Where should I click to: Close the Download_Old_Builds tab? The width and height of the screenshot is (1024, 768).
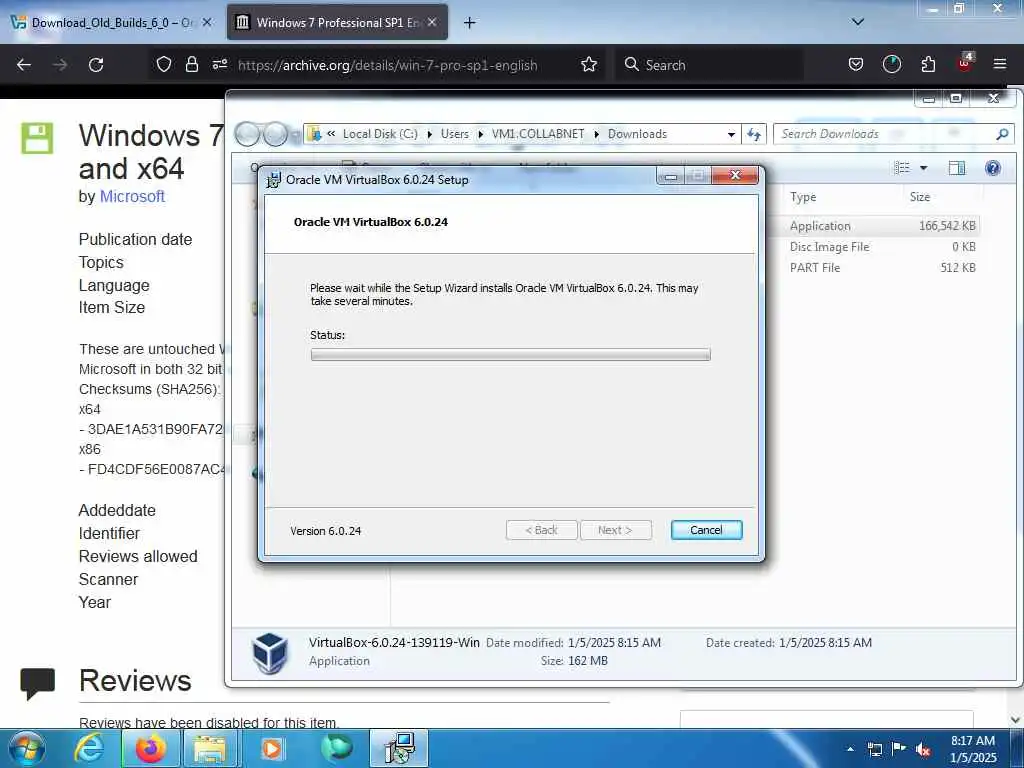tap(207, 22)
